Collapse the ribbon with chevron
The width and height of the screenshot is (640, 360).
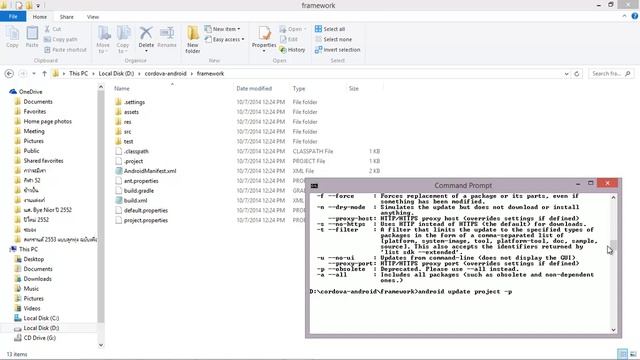624,16
